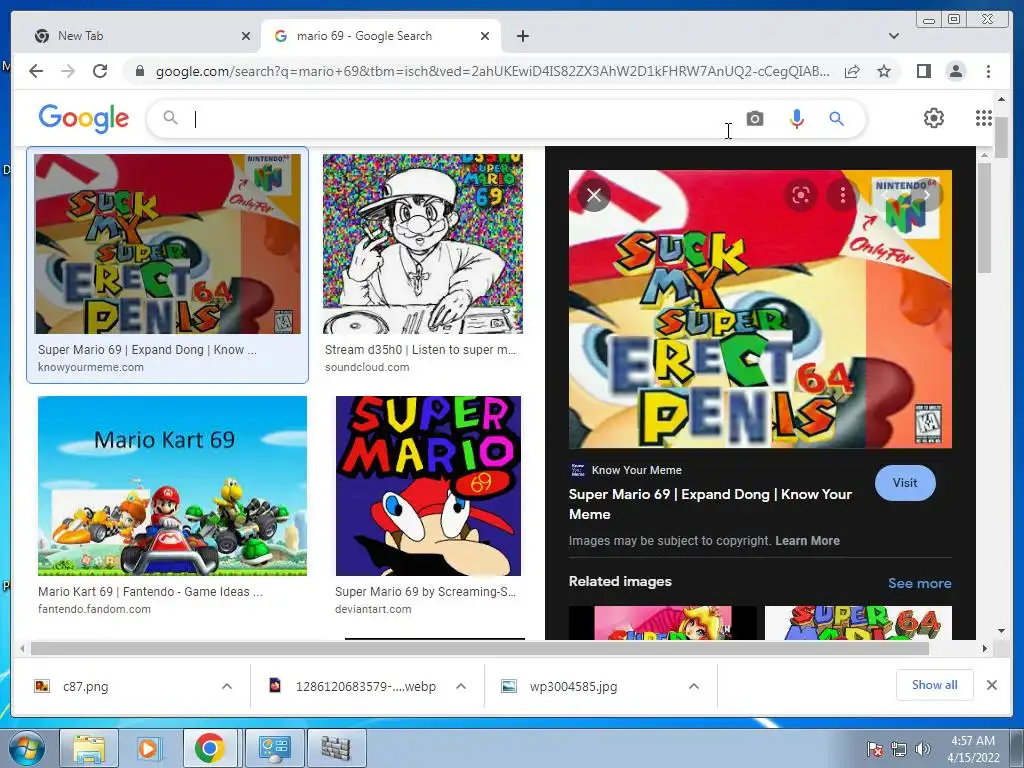Open Chrome three-dot menu
The image size is (1024, 768).
(988, 71)
